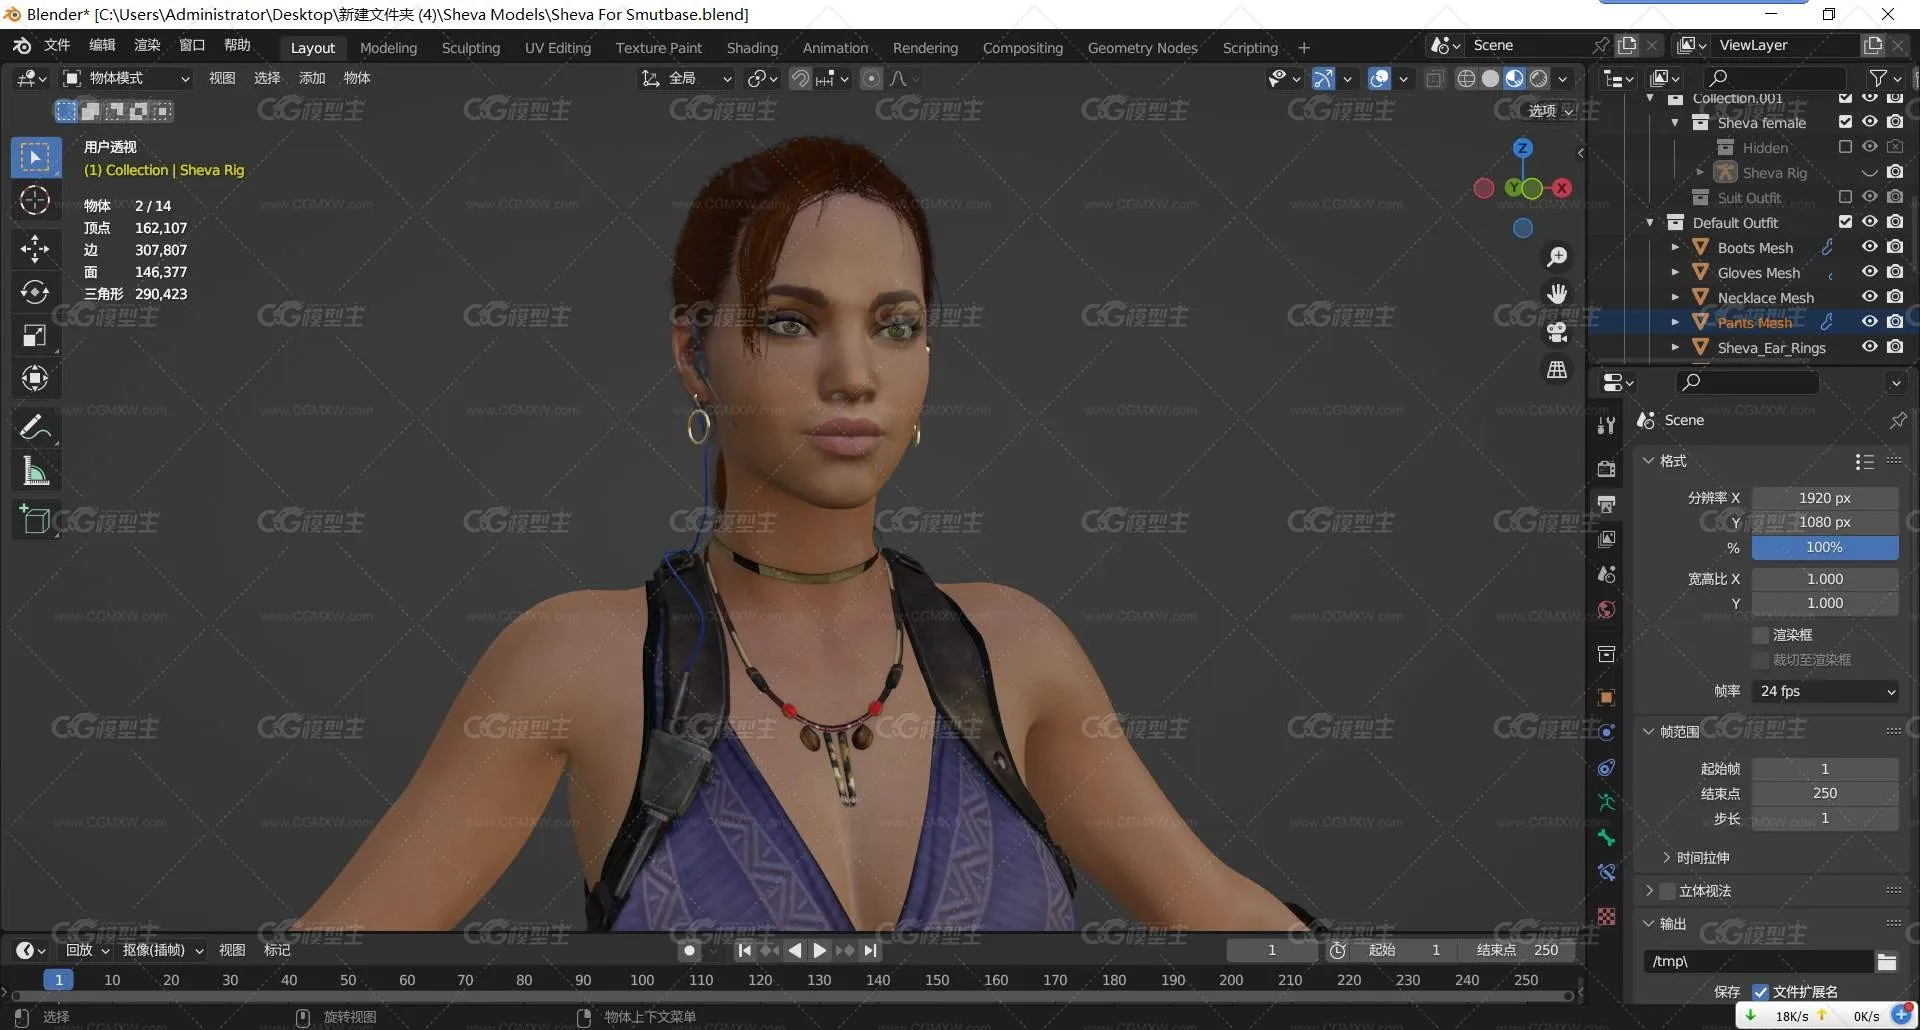Disable rendering for Gloves Mesh camera icon
Image resolution: width=1920 pixels, height=1030 pixels.
1895,272
